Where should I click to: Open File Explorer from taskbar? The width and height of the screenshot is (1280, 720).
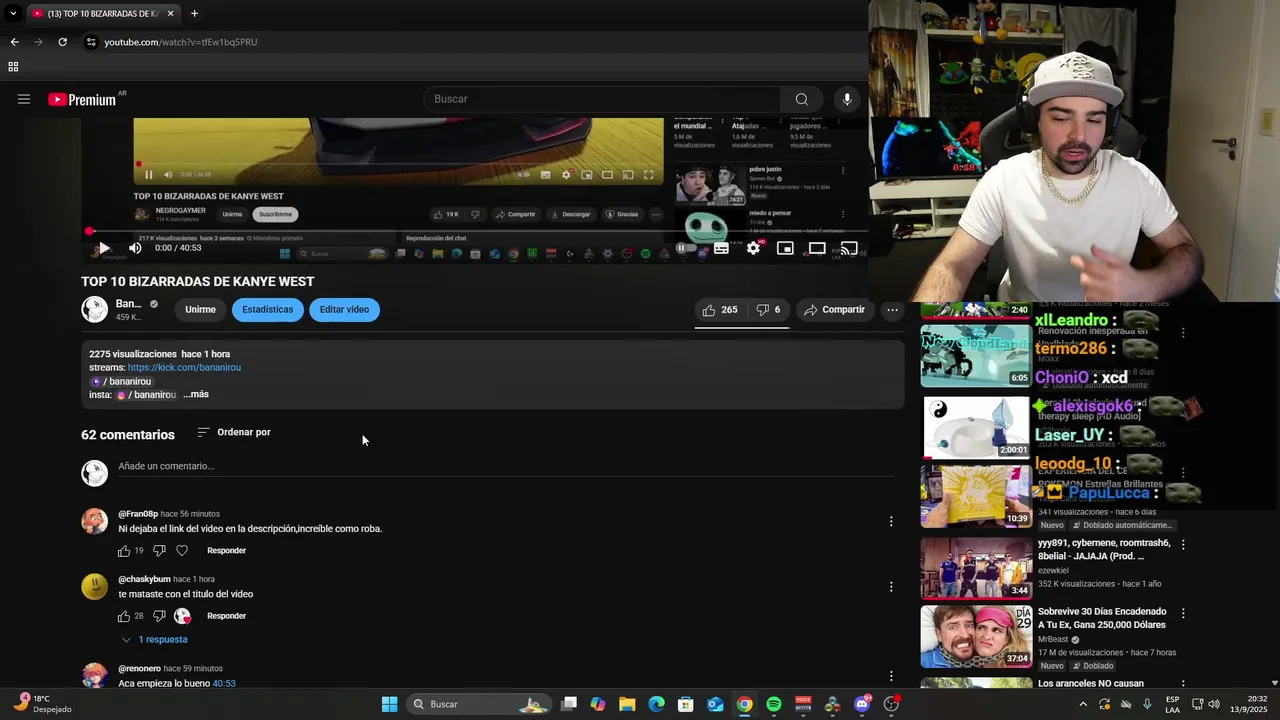627,704
